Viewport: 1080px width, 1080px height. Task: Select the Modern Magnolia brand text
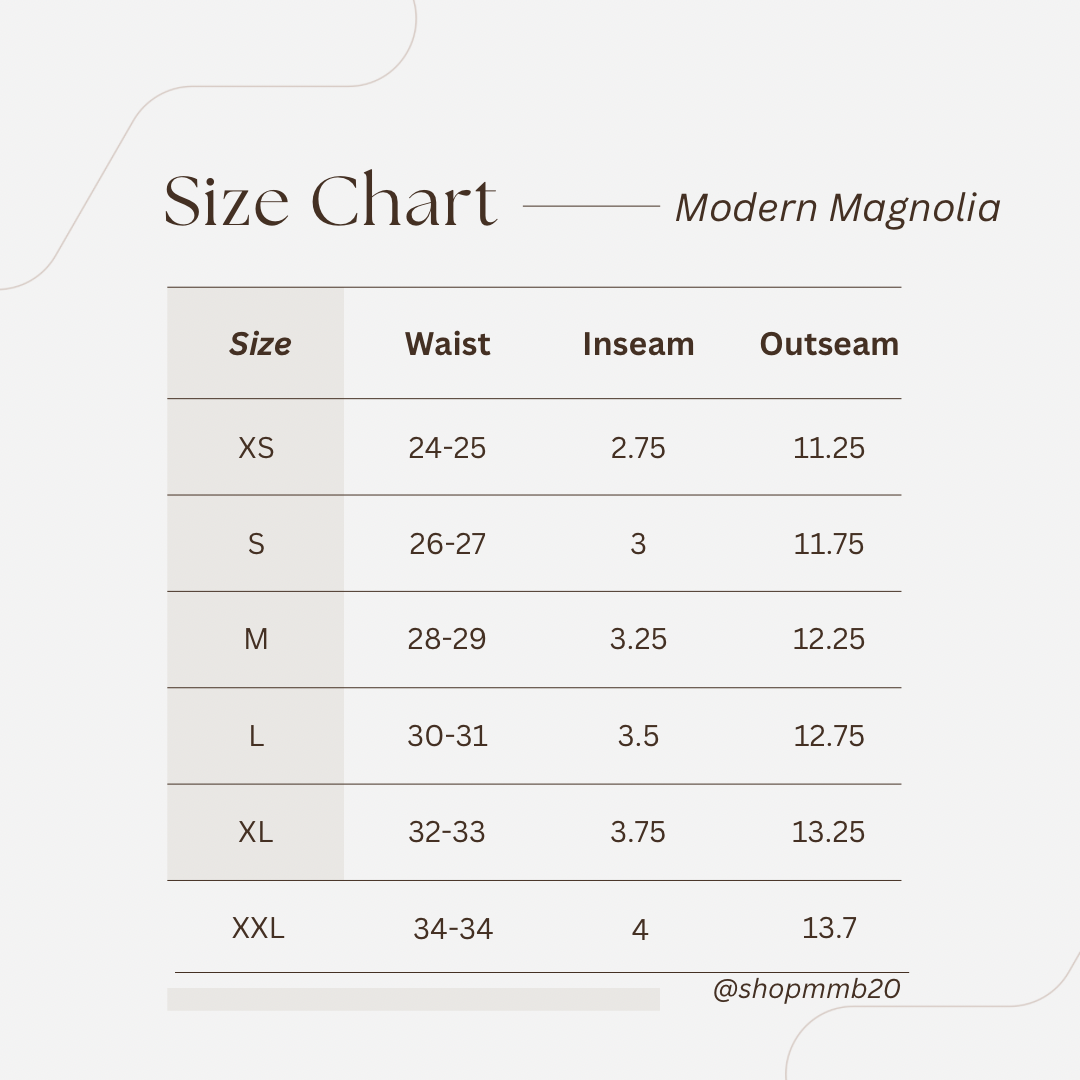(x=838, y=208)
